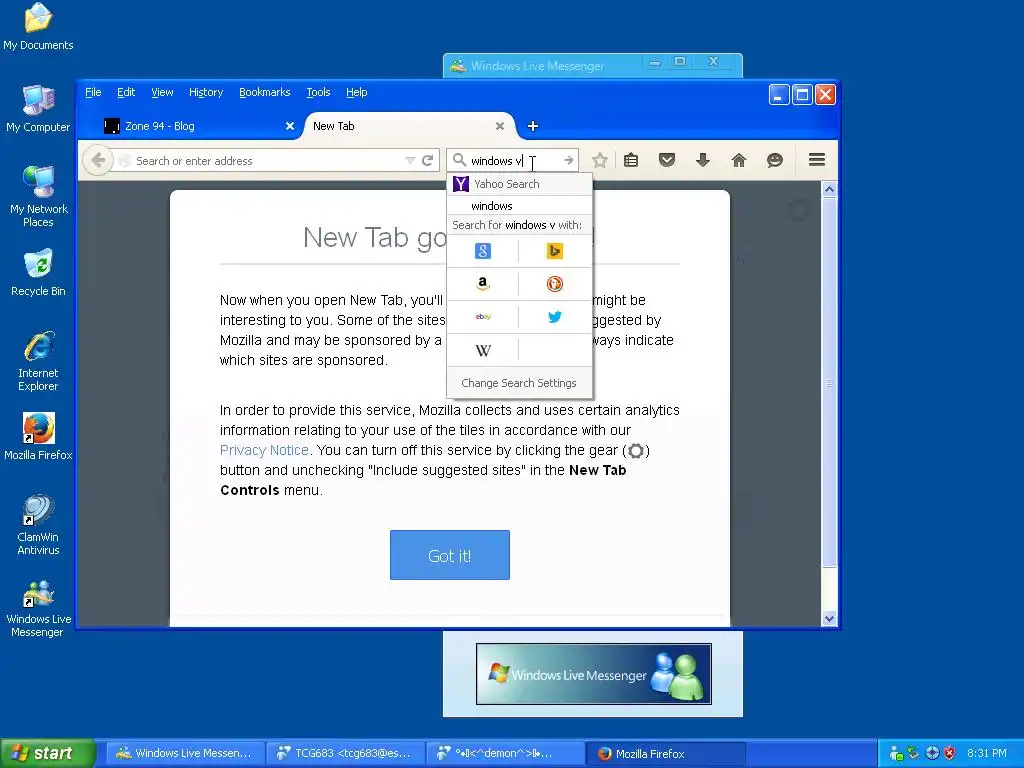Follow the Privacy Notice link
The width and height of the screenshot is (1024, 768).
click(x=264, y=450)
